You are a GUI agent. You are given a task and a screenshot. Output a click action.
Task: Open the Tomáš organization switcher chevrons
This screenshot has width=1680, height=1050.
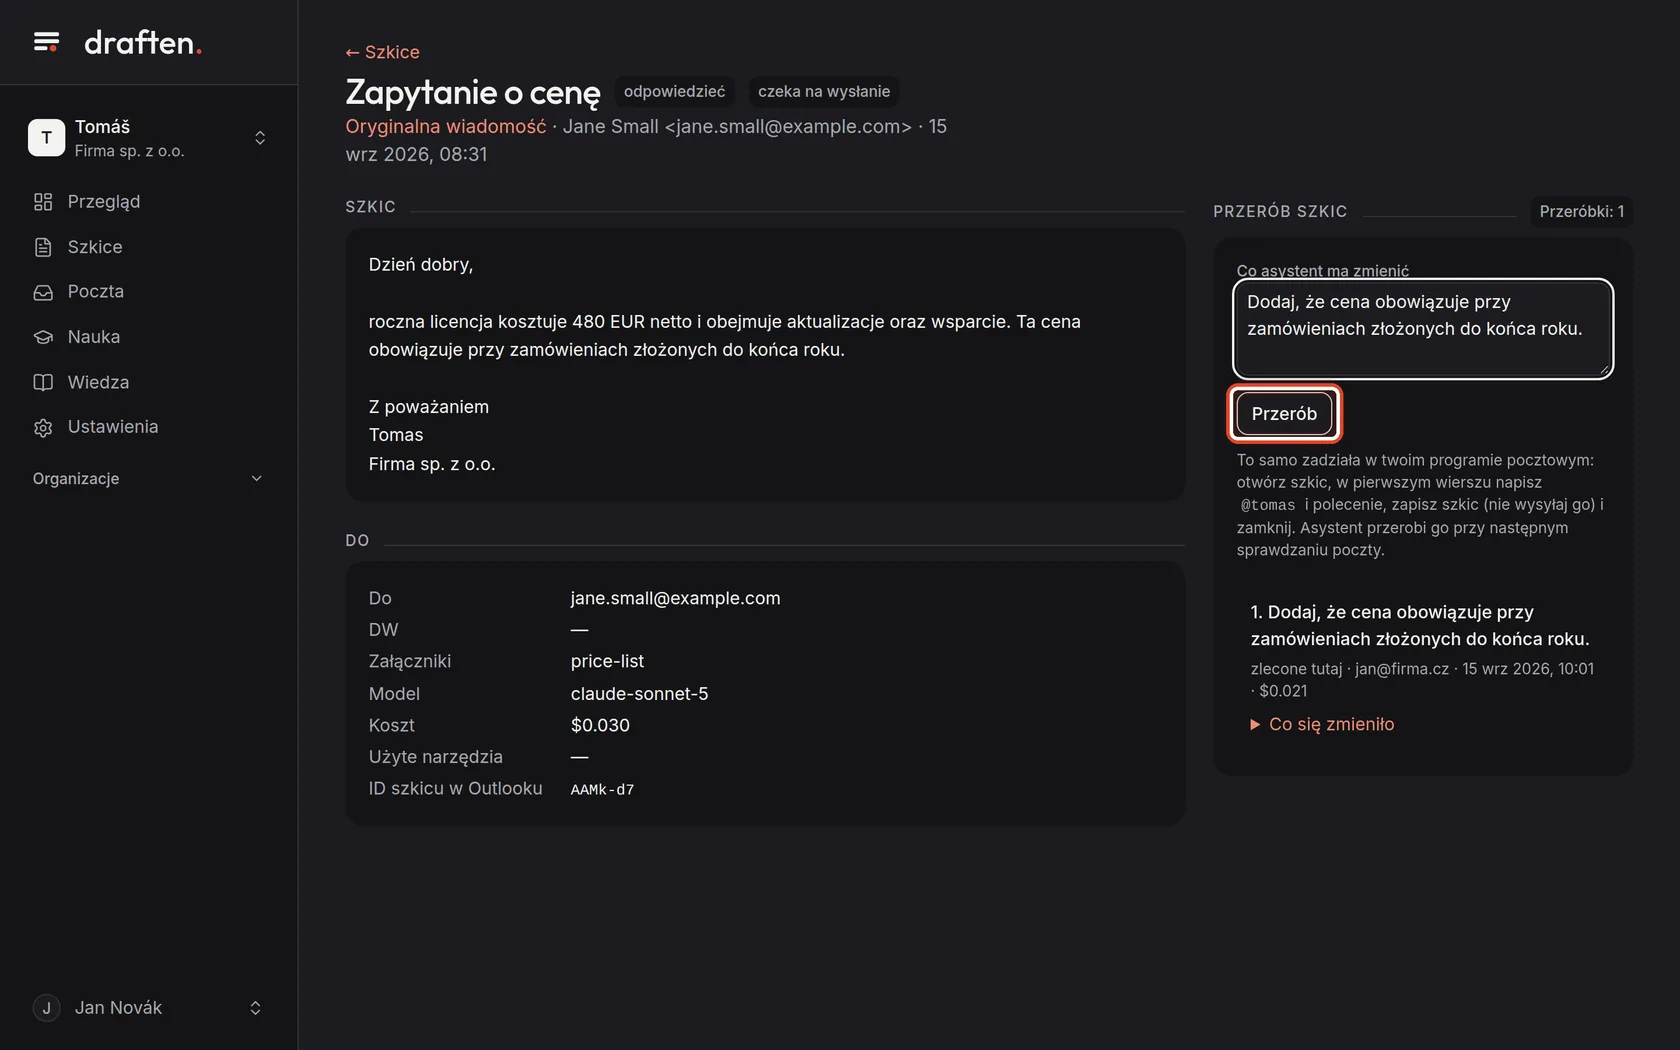tap(260, 138)
